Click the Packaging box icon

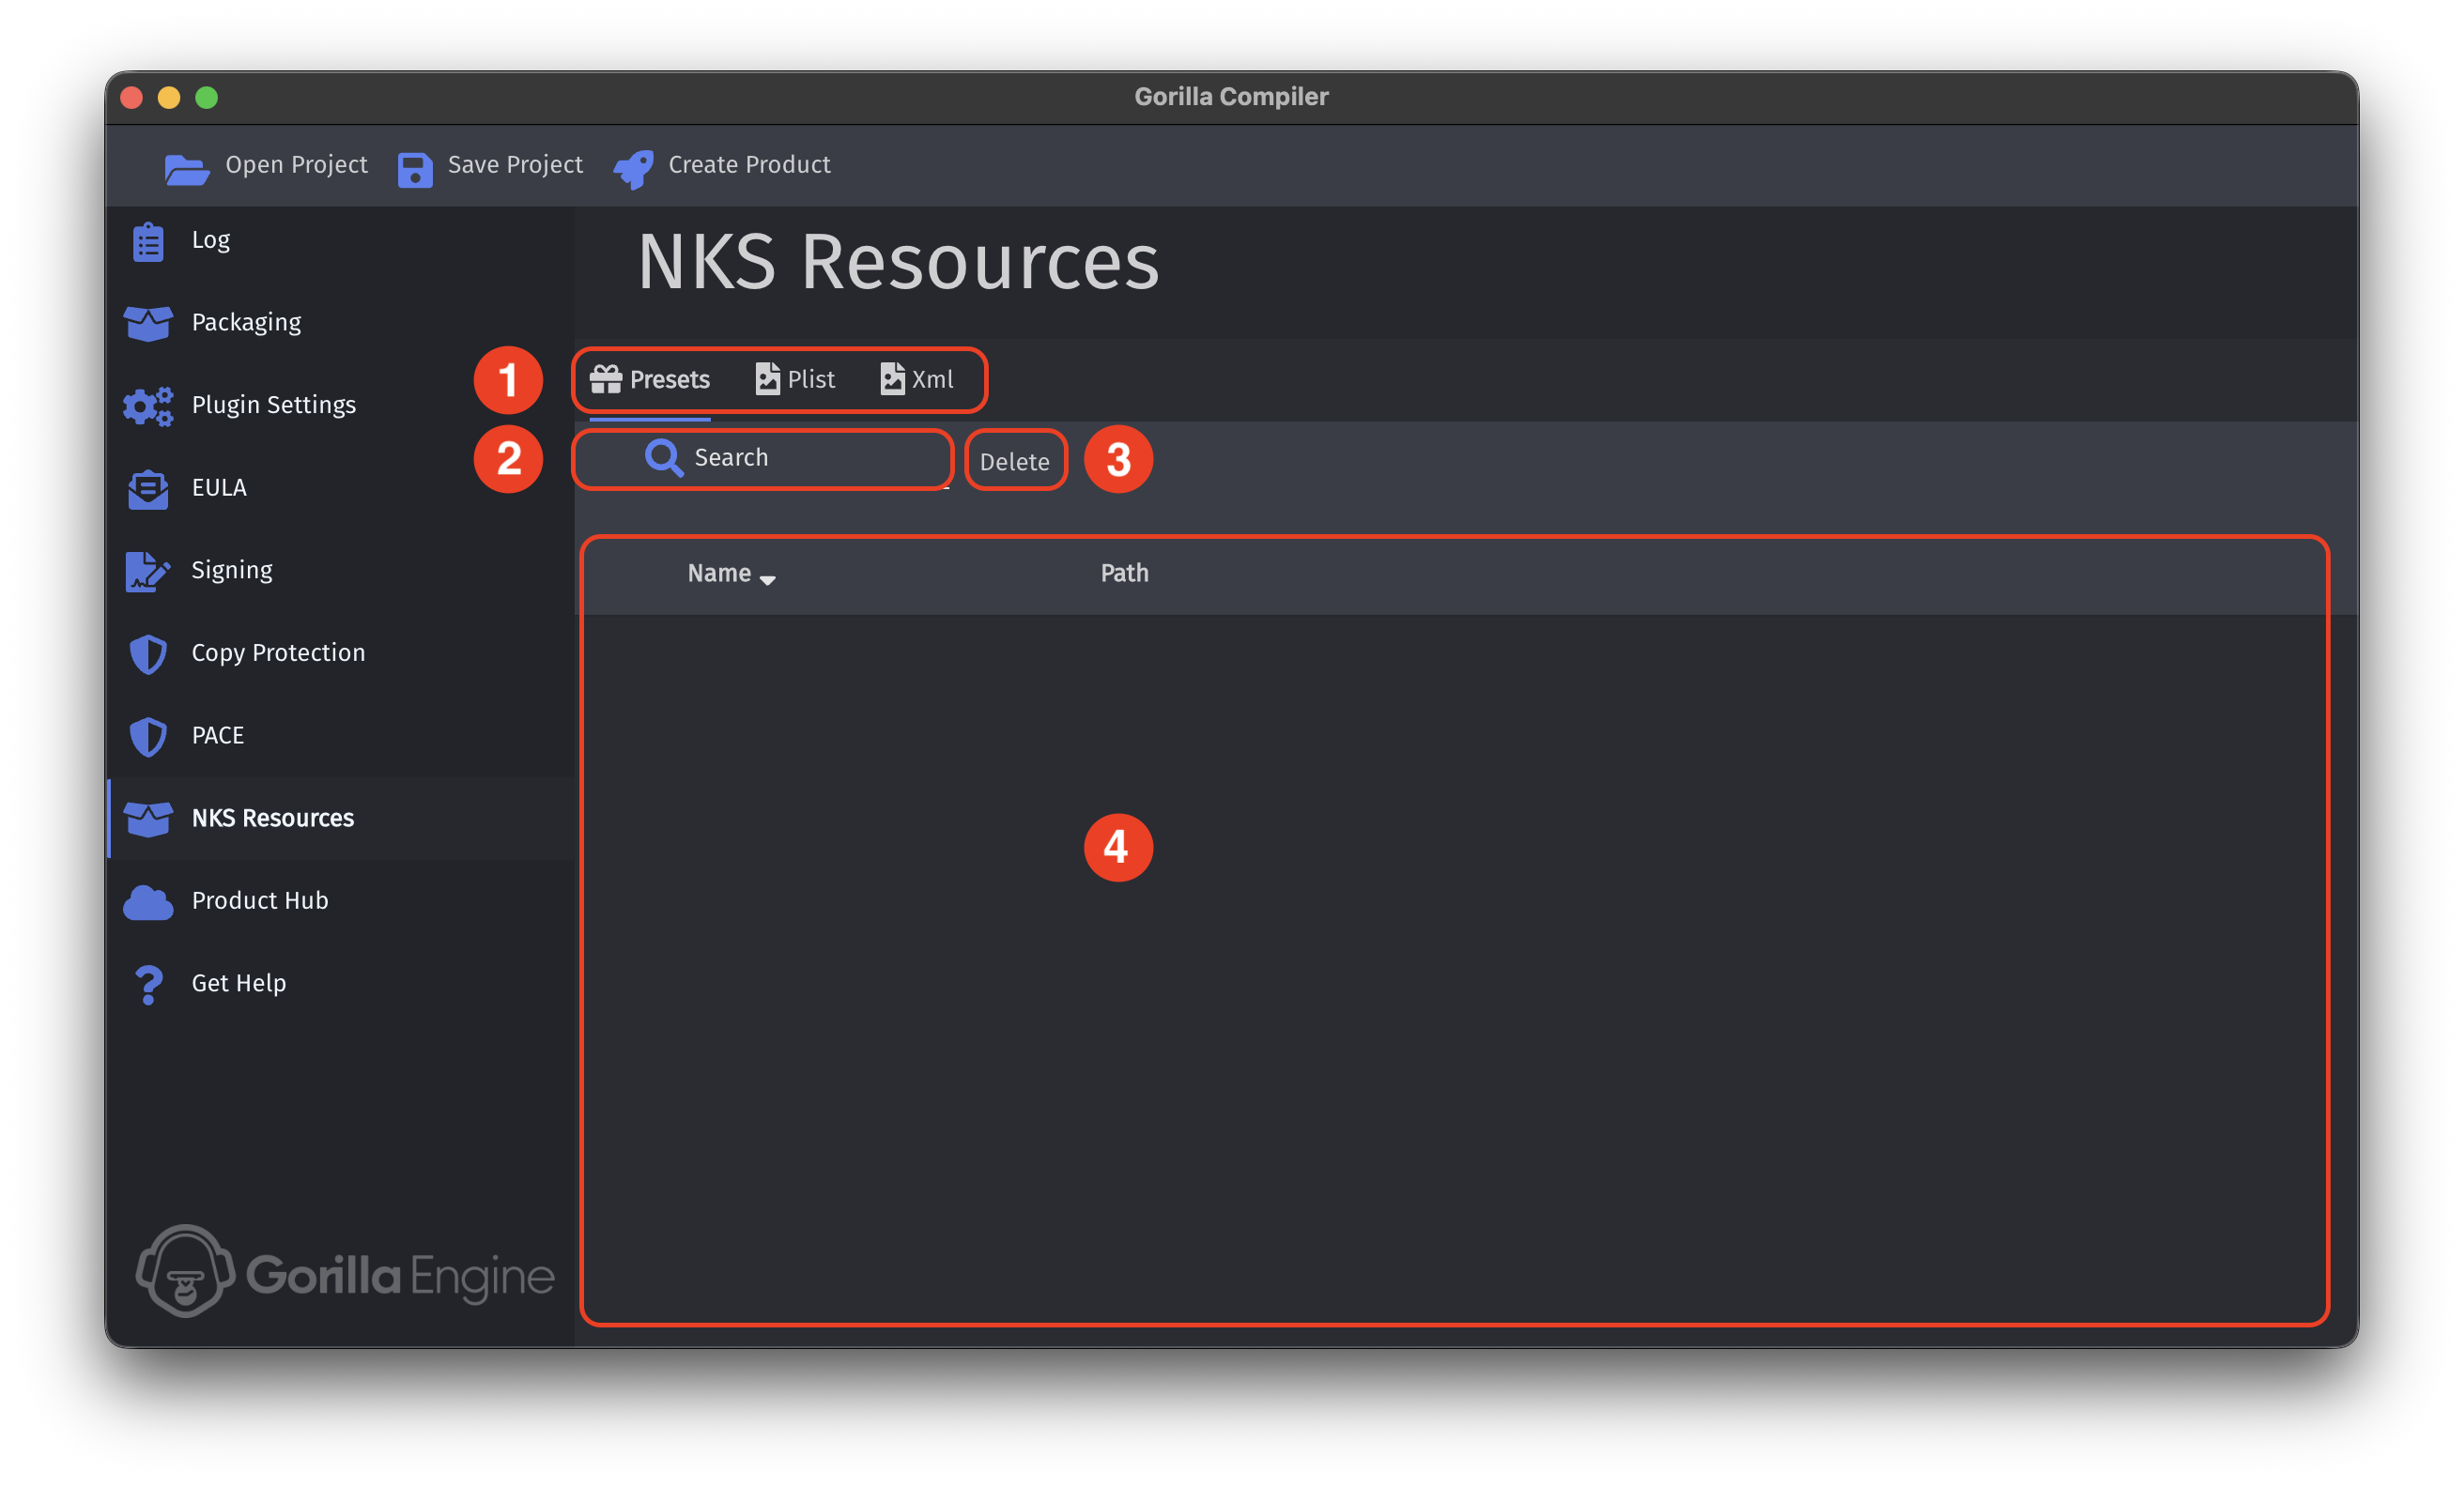148,324
